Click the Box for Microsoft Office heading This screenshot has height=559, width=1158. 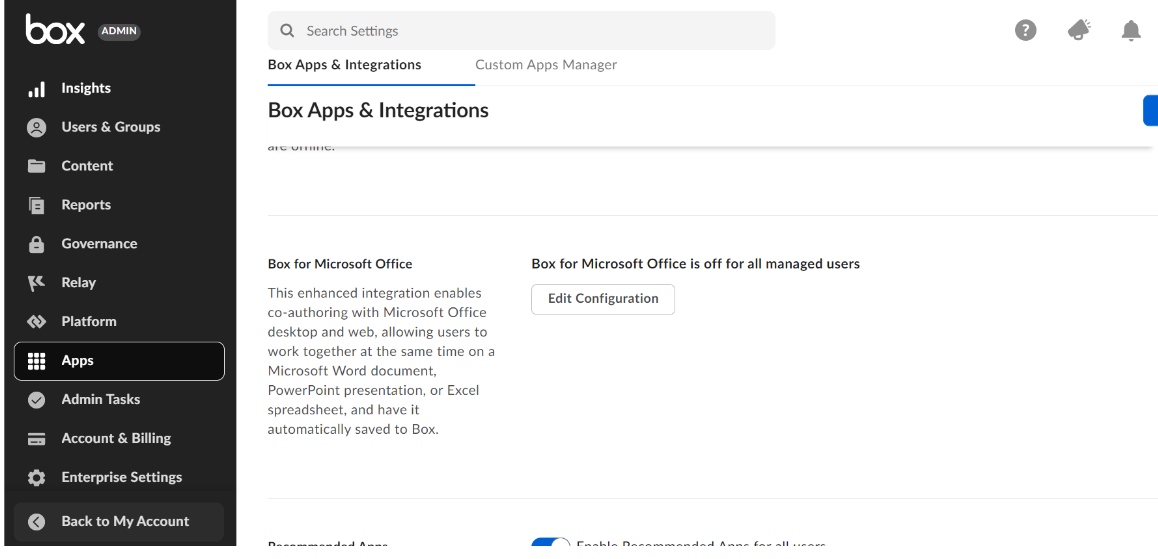tap(340, 264)
